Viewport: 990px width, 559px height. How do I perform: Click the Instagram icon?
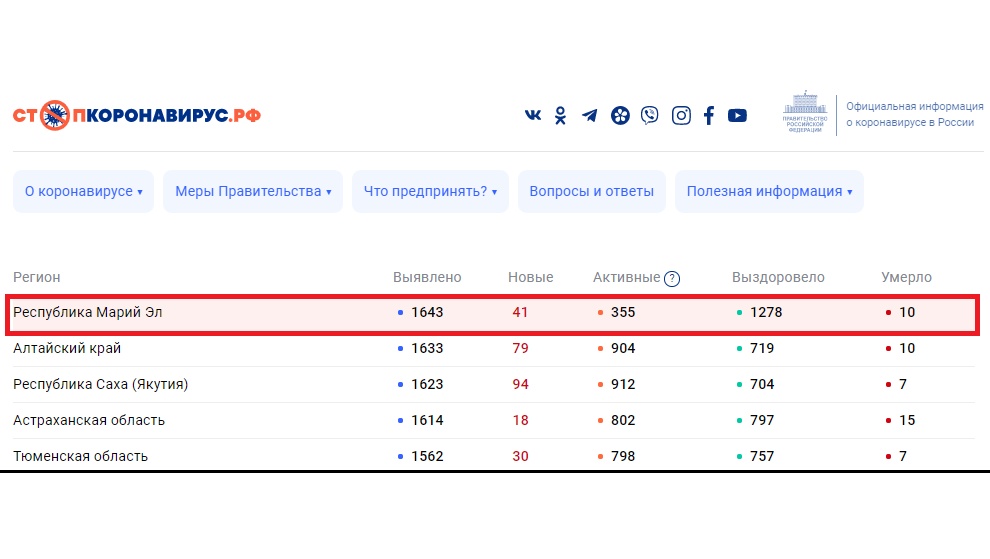pyautogui.click(x=681, y=115)
